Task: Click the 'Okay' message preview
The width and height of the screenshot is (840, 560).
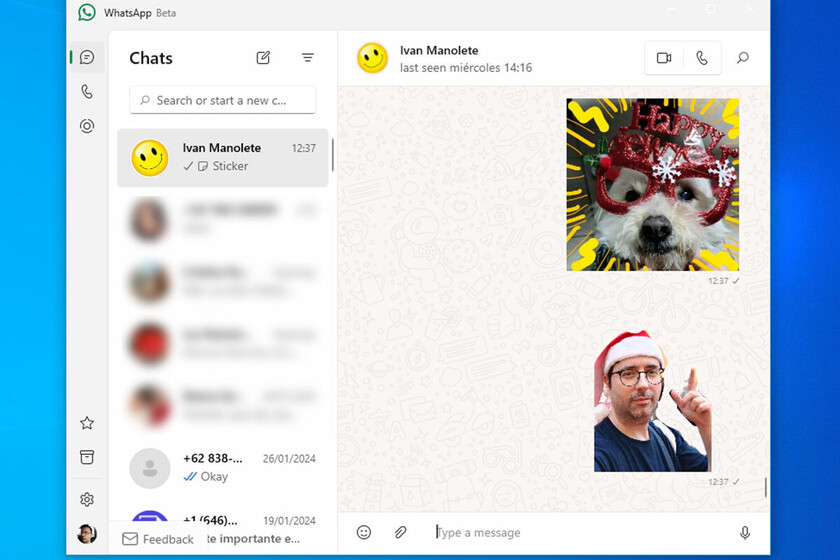Action: (214, 476)
